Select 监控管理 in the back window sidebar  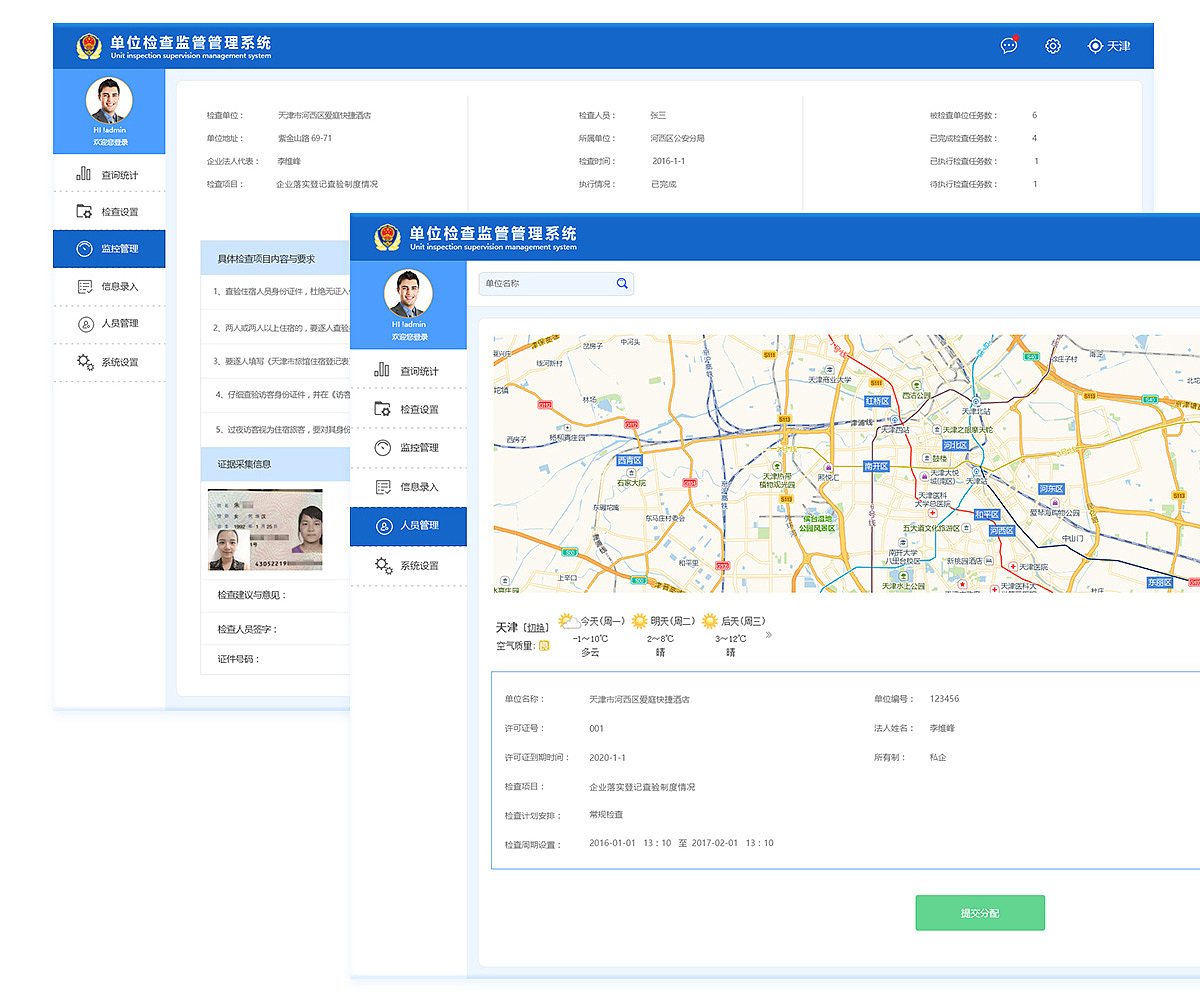pyautogui.click(x=109, y=249)
